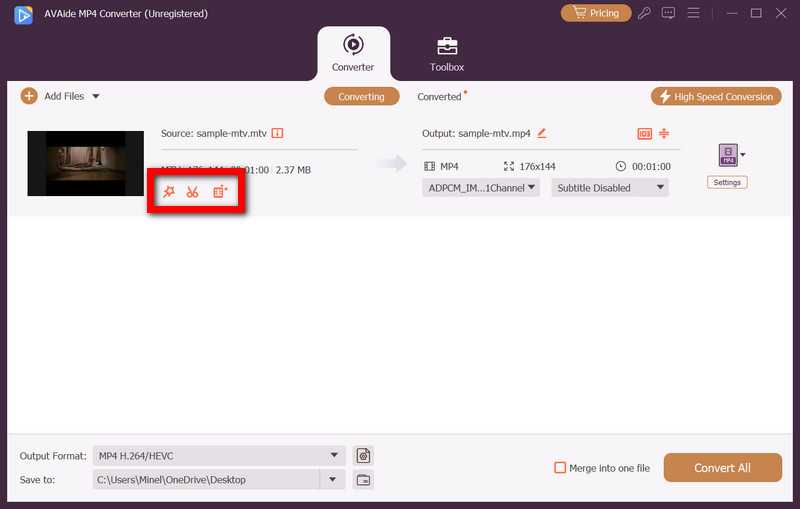
Task: Switch to the Toolbox tab
Action: (447, 54)
